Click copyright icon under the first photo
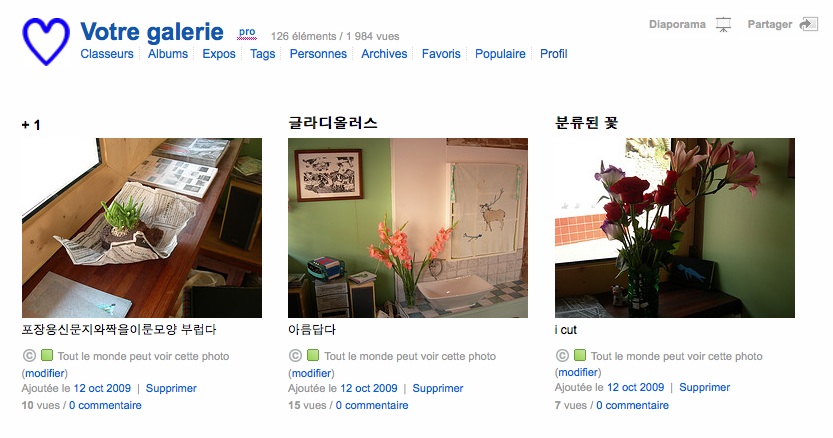The height and width of the screenshot is (438, 833). [29, 356]
